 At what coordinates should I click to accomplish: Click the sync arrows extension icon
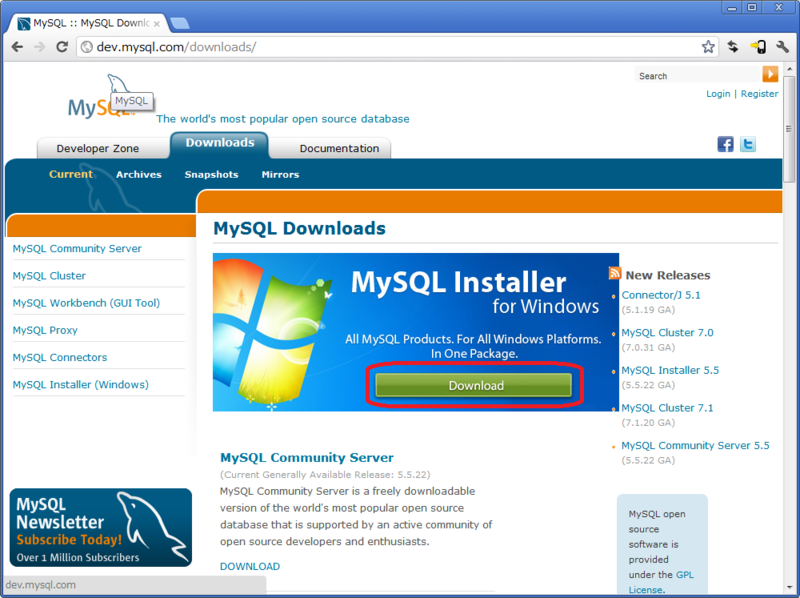point(733,47)
